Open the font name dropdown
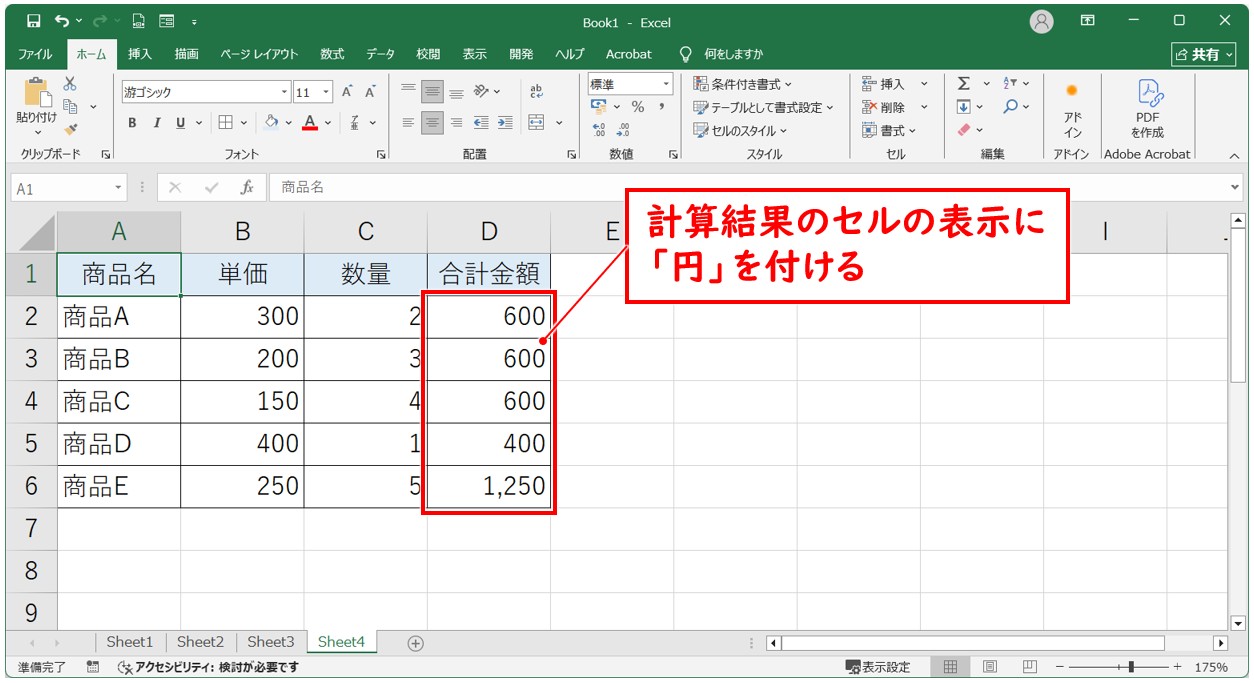 pos(285,91)
